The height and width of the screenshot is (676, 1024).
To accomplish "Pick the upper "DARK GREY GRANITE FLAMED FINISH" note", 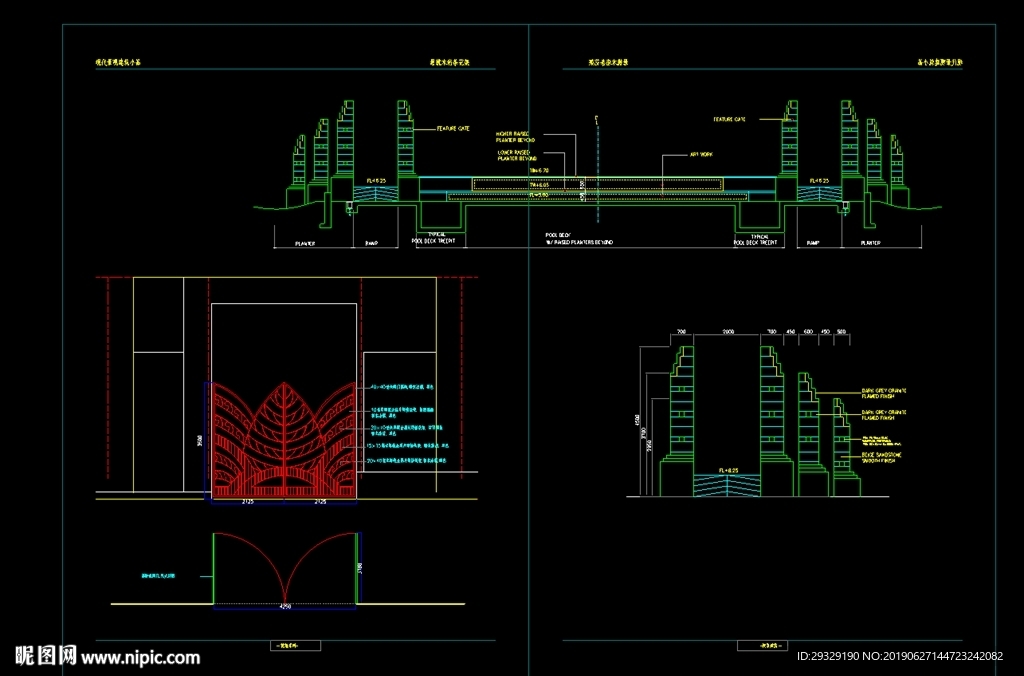I will point(884,394).
